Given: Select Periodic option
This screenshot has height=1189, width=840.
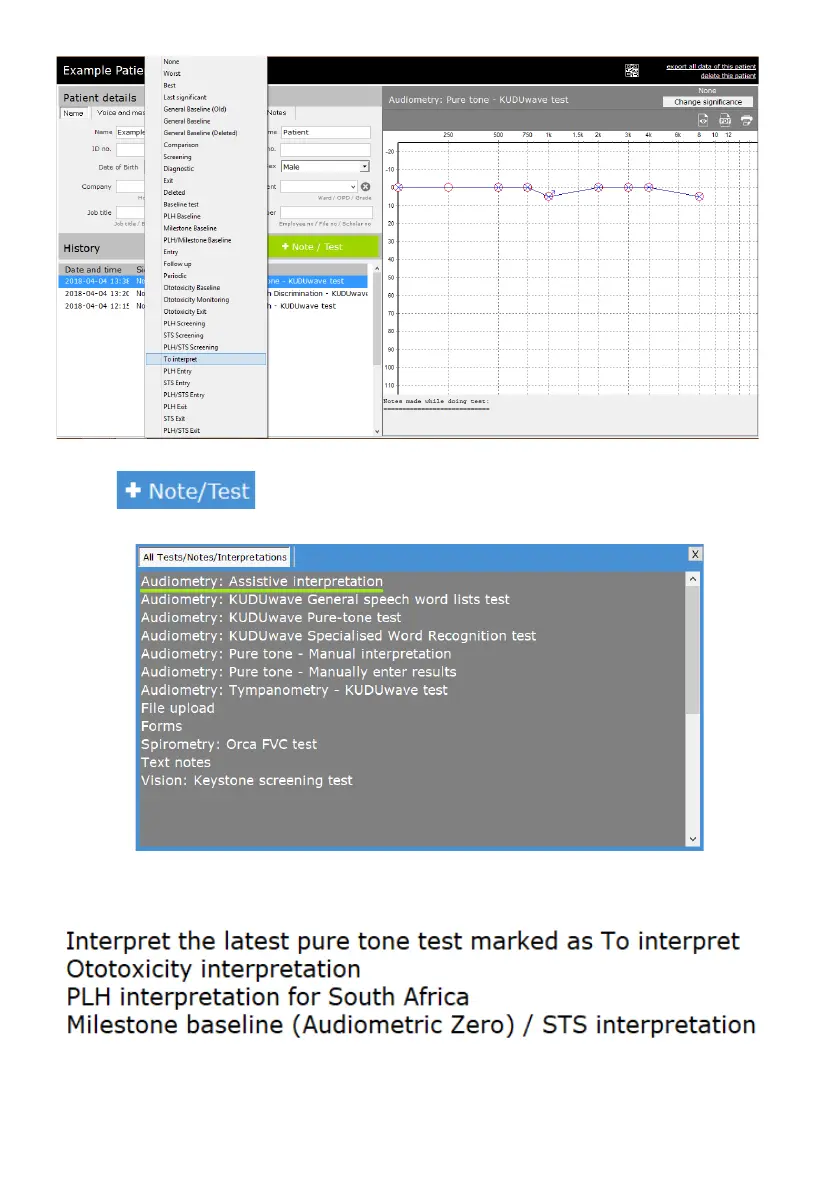Looking at the screenshot, I should click(175, 276).
